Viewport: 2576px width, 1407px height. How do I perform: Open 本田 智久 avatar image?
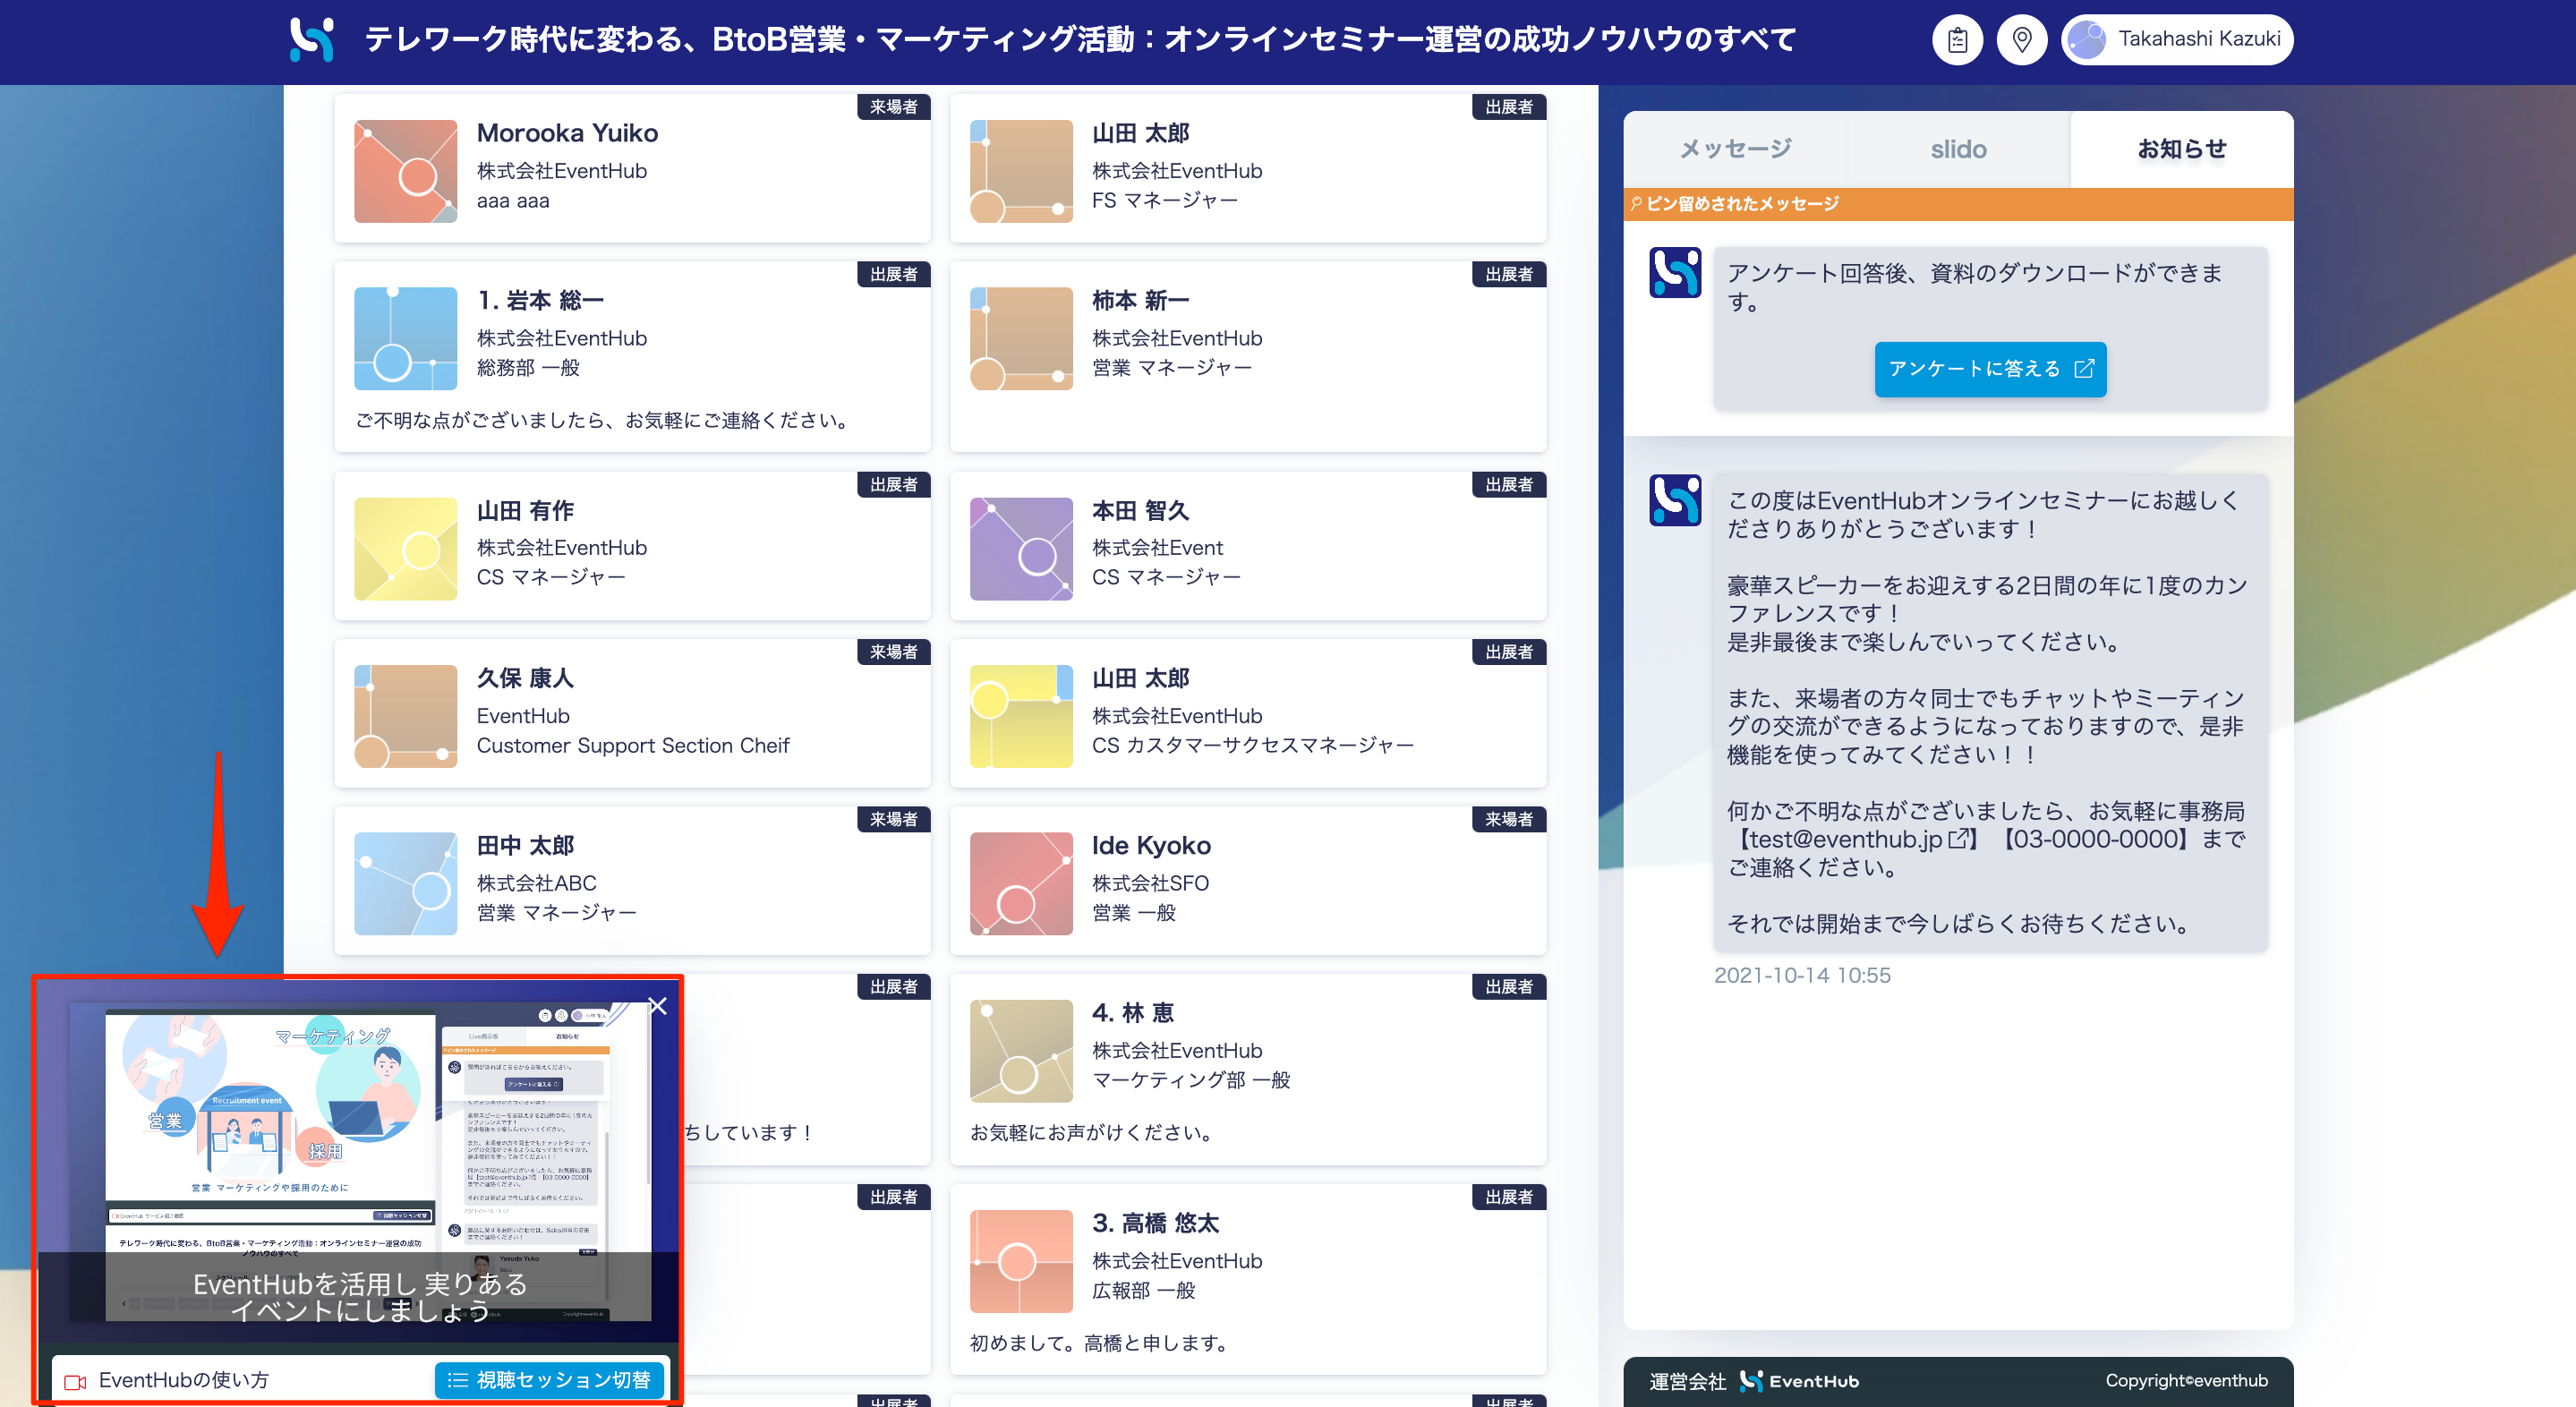(x=1021, y=548)
